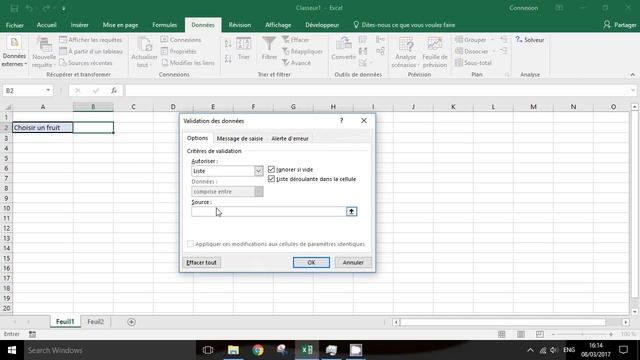Collapse the ribbon with chevron

coord(632,75)
